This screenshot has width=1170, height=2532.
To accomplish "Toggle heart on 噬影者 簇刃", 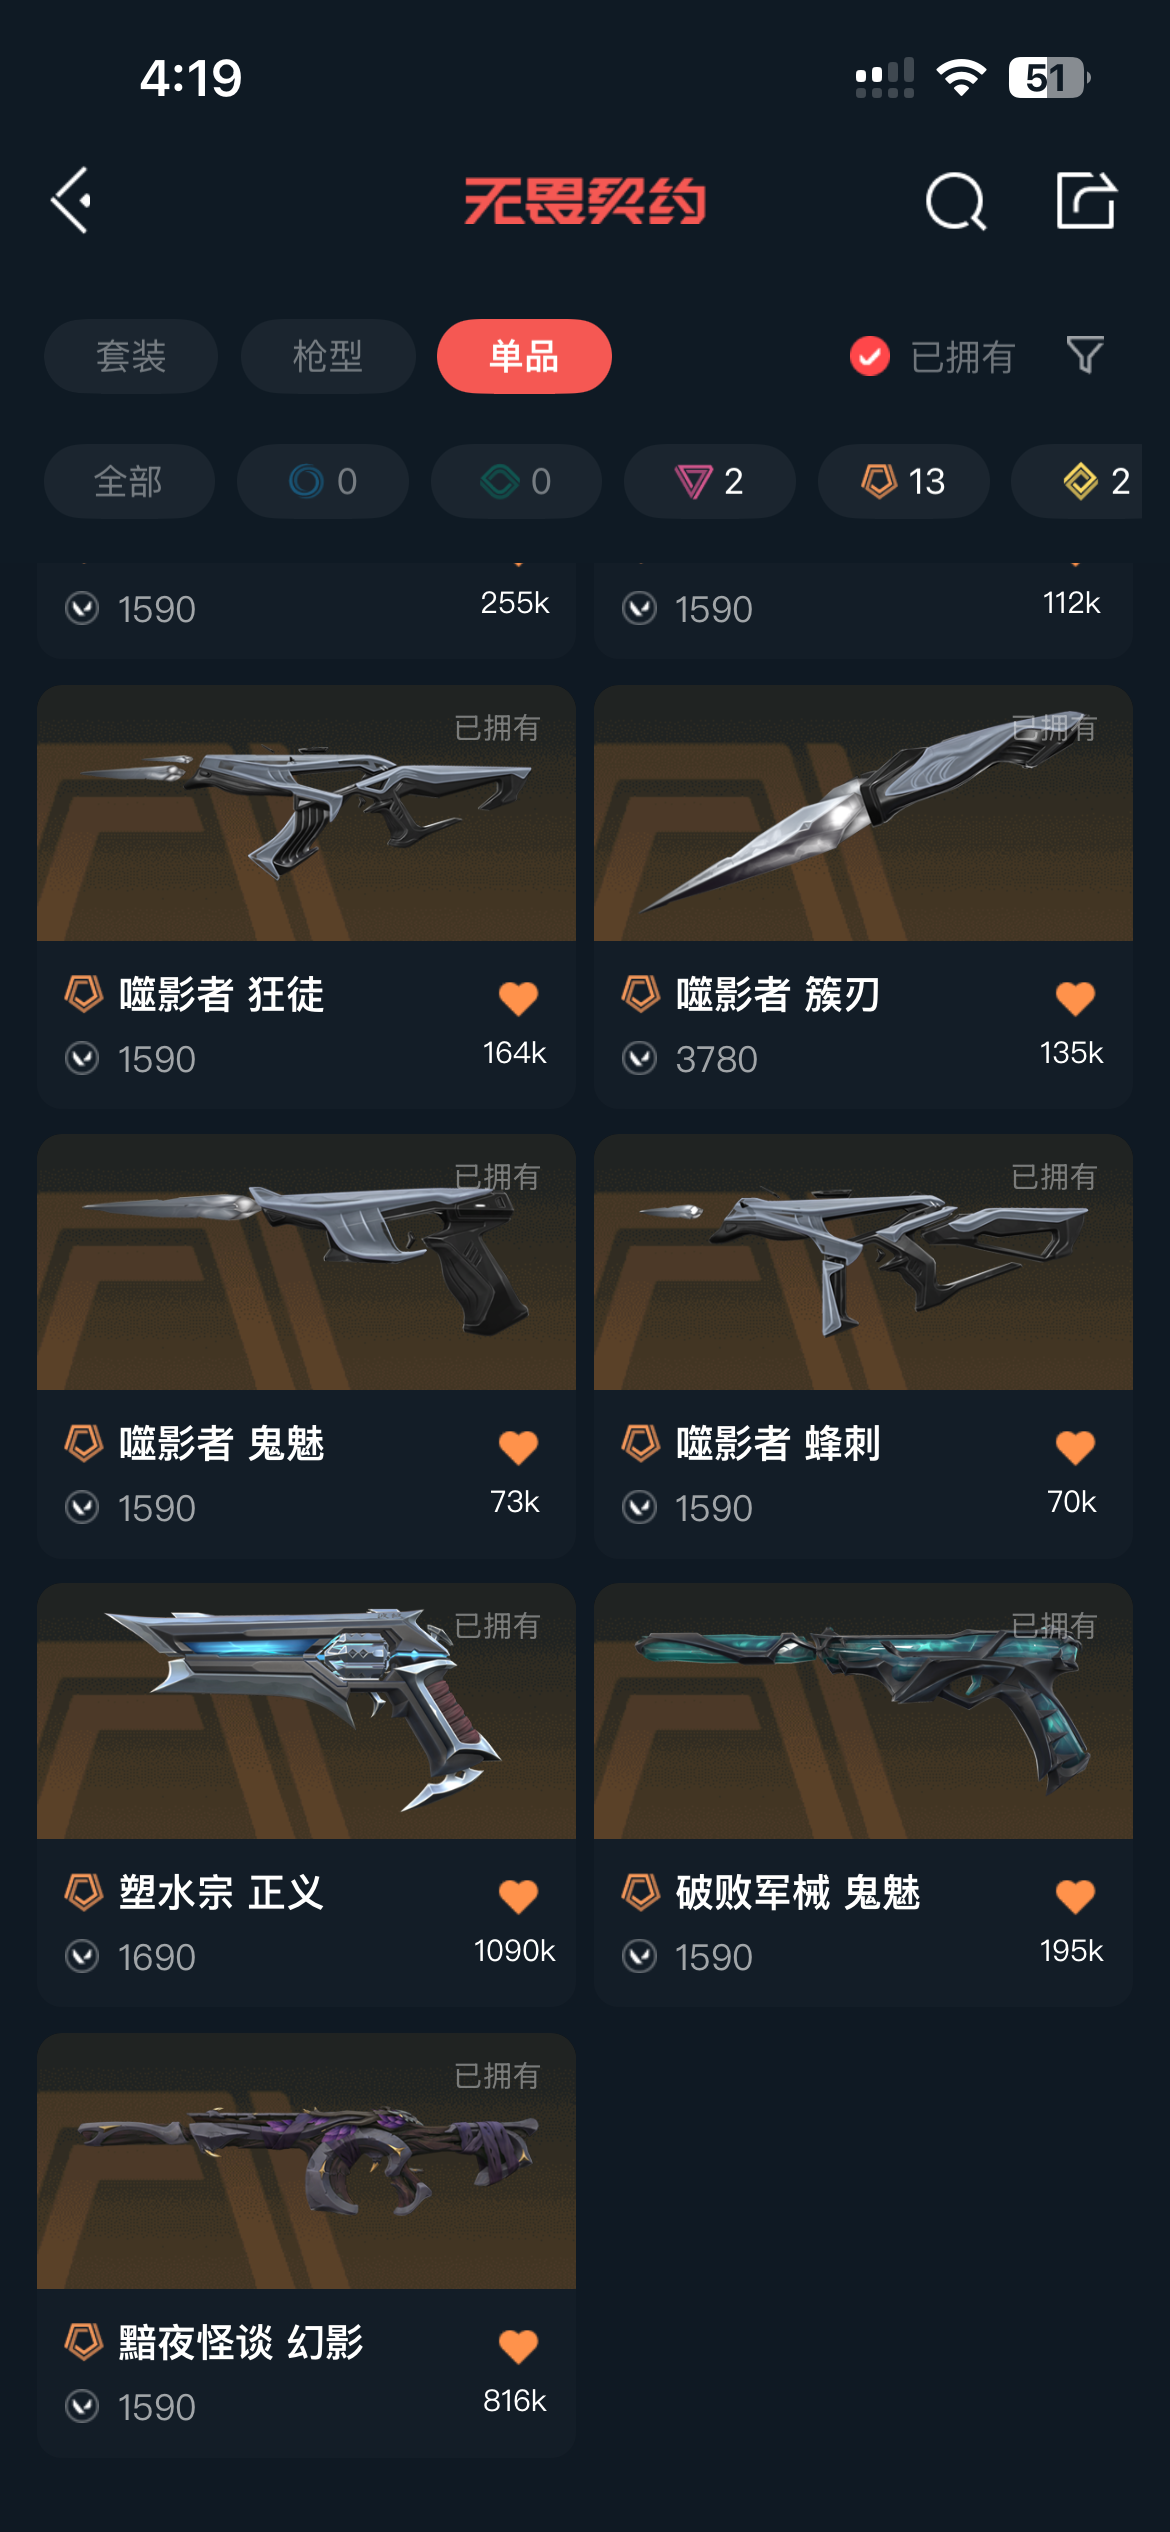I will [1075, 997].
